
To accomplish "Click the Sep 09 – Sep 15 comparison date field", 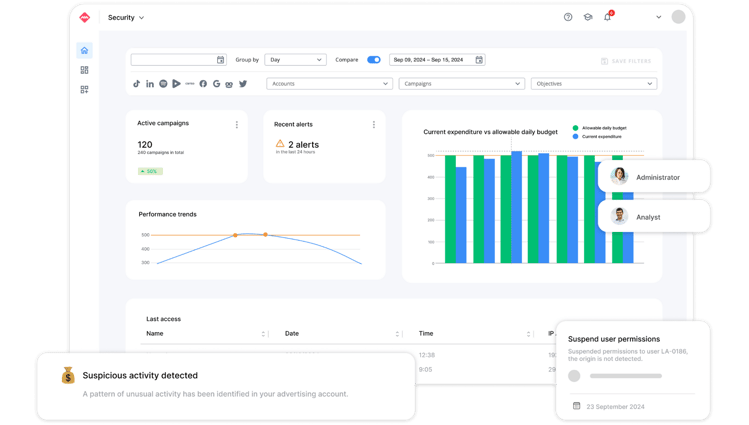I will click(437, 60).
